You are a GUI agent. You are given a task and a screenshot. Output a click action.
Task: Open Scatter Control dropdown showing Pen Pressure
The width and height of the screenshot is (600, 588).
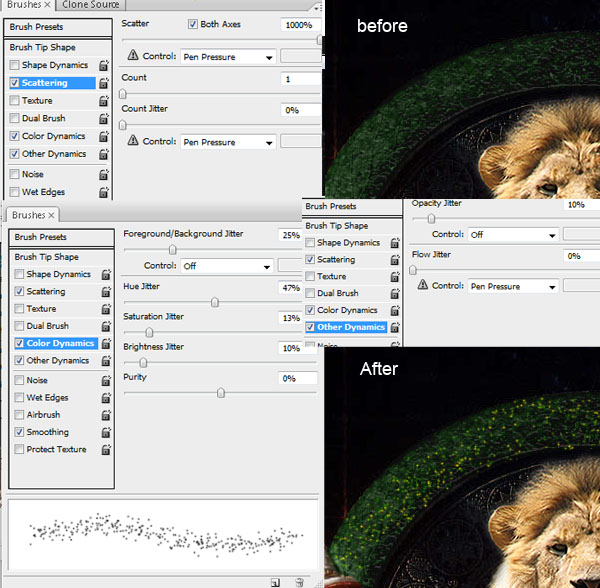[x=228, y=57]
